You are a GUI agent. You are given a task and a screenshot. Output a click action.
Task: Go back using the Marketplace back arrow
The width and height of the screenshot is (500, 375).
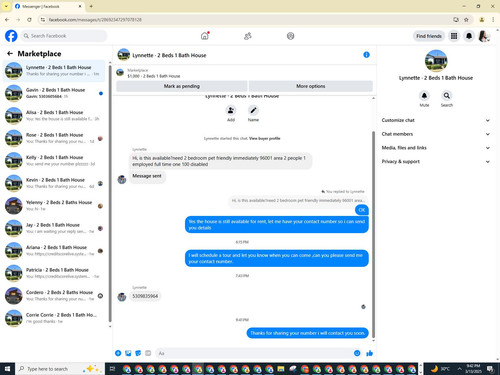click(x=10, y=53)
